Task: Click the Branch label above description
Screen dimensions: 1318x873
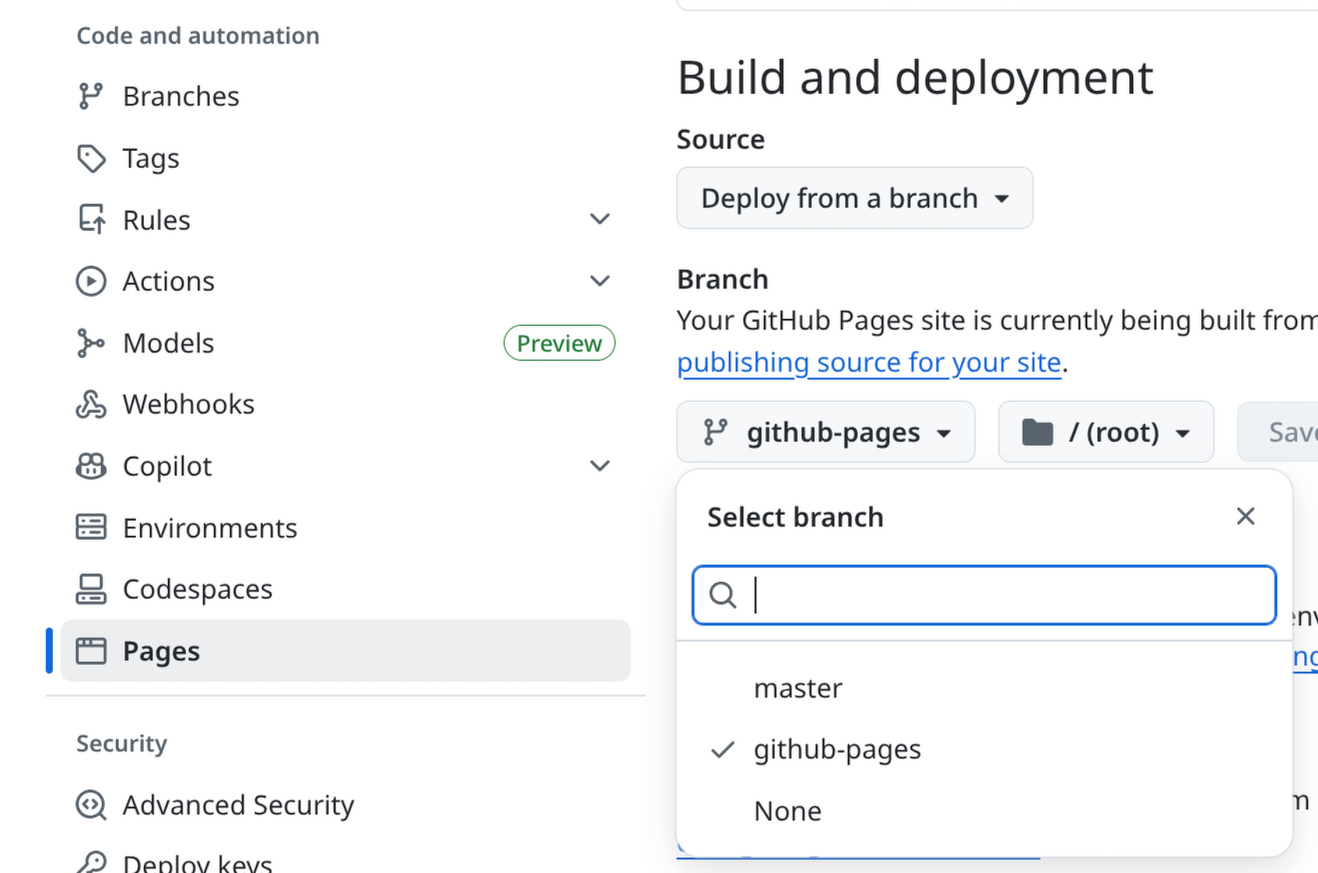Action: point(723,279)
